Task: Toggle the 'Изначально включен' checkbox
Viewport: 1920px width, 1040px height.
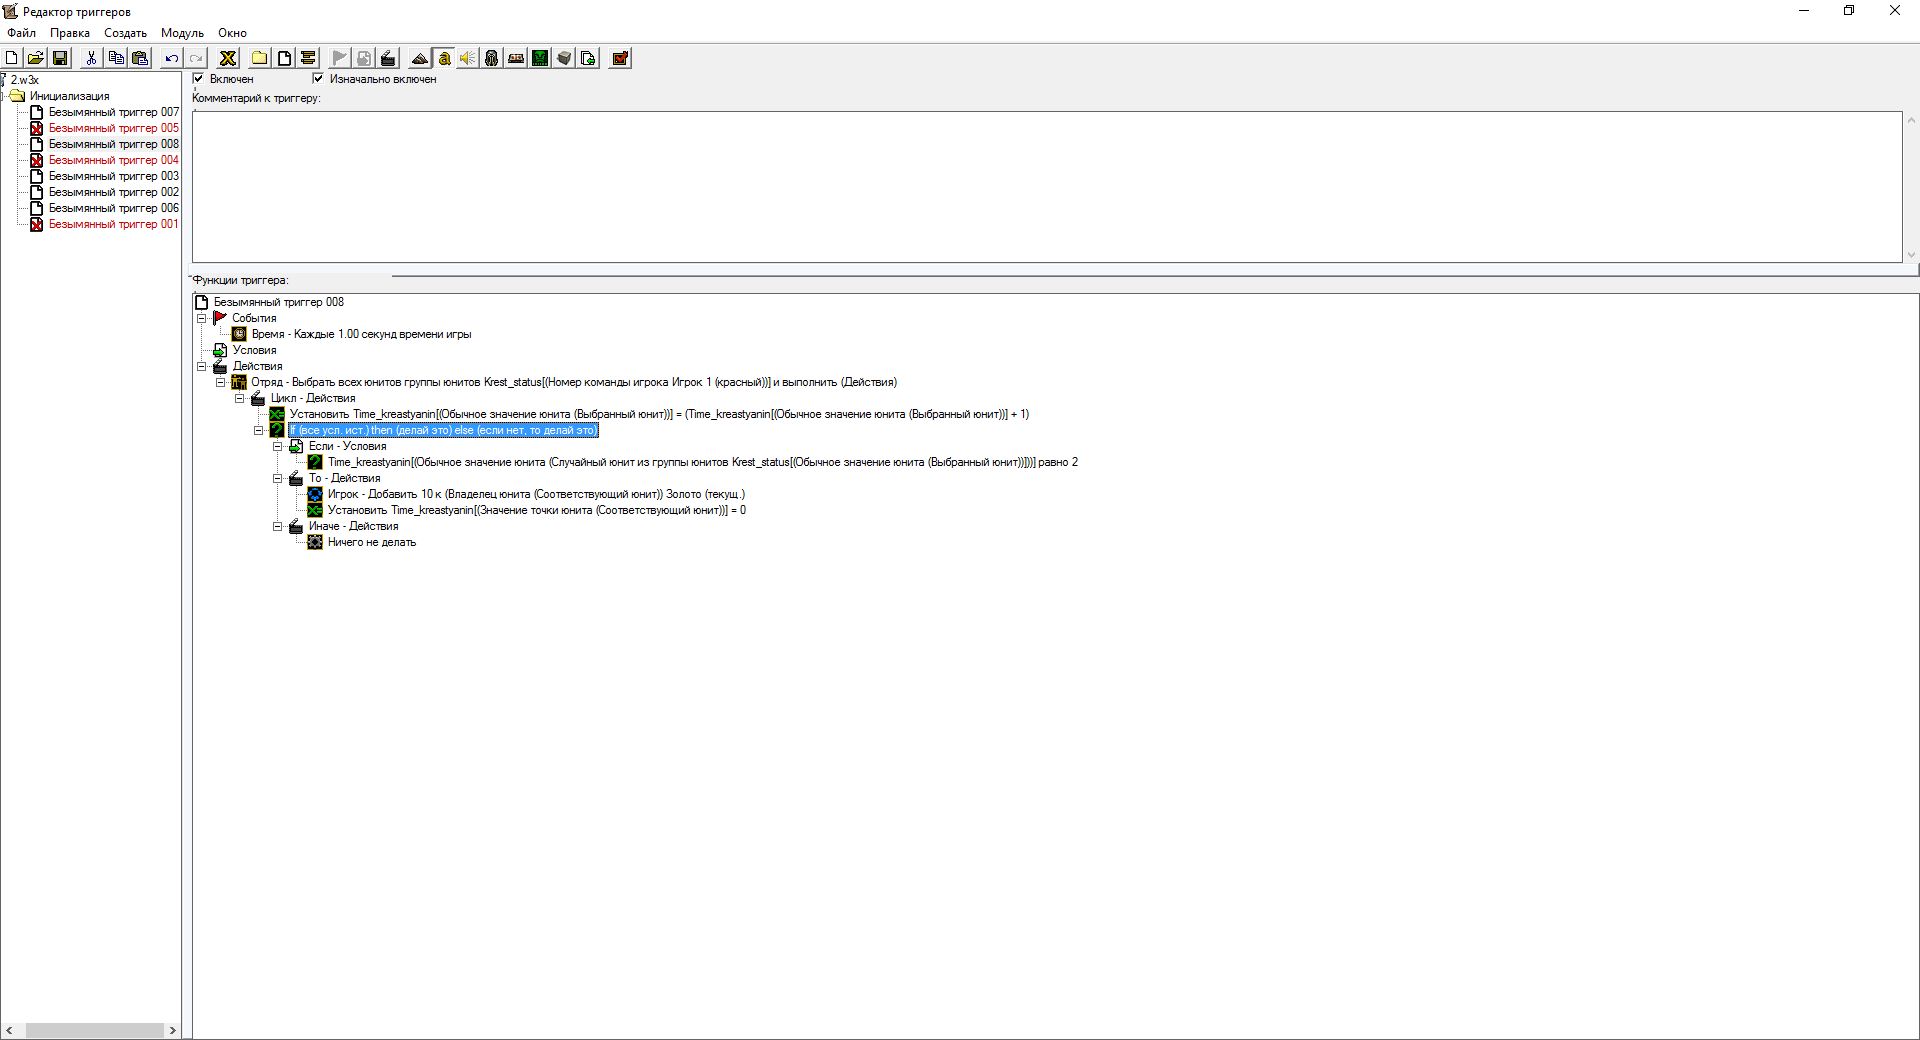Action: coord(318,78)
